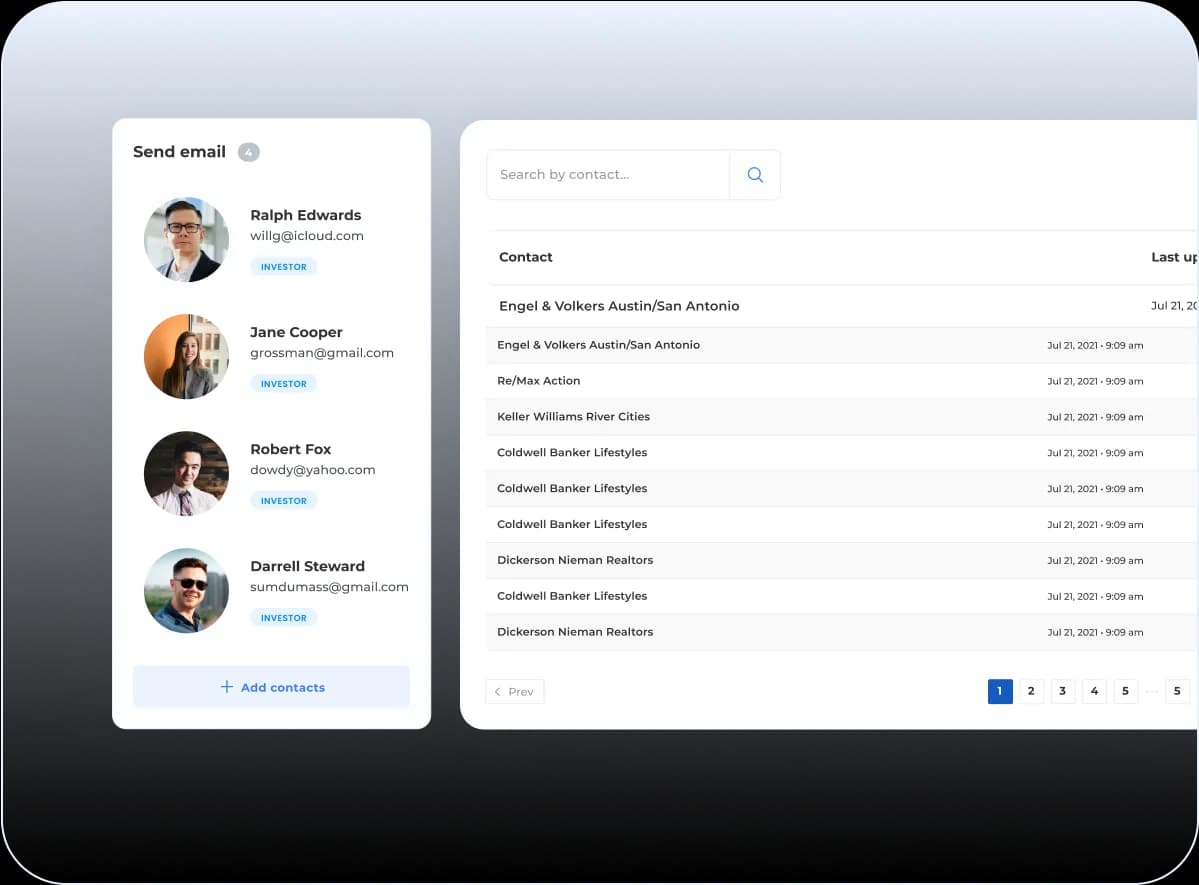Select the Re/Max Action contact row

click(x=538, y=381)
